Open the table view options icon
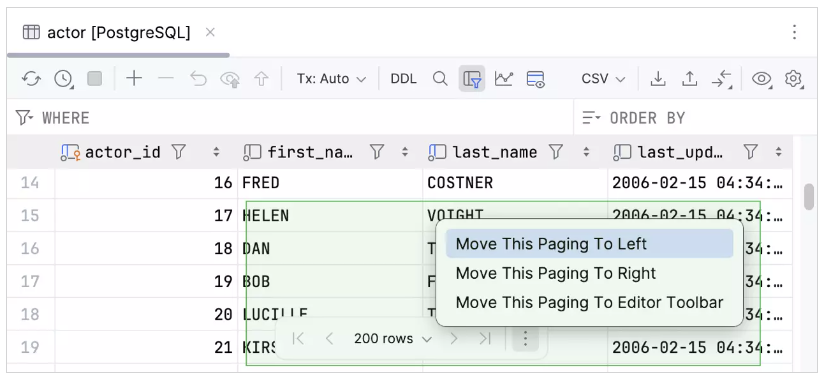823x380 pixels. pyautogui.click(x=536, y=79)
